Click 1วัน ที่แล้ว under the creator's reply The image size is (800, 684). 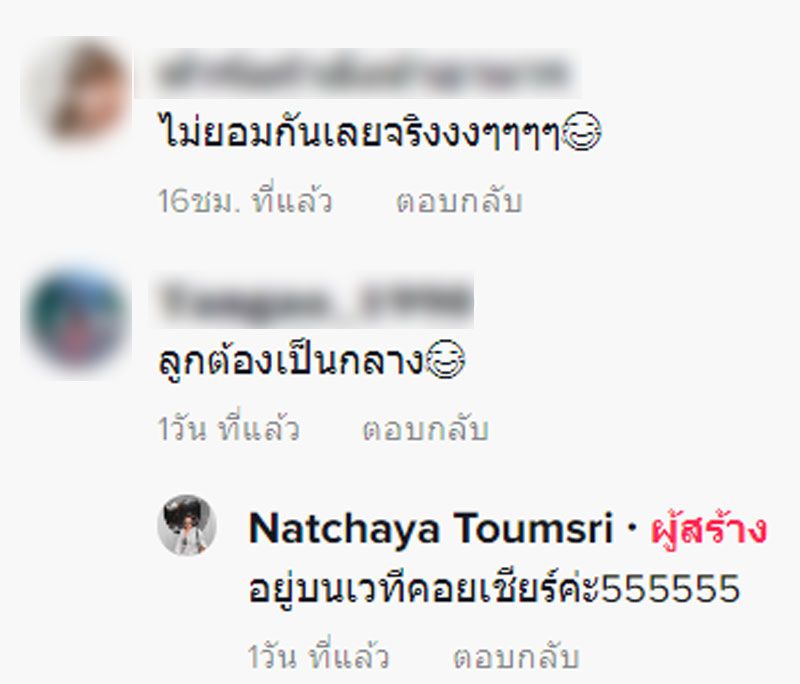pos(318,657)
